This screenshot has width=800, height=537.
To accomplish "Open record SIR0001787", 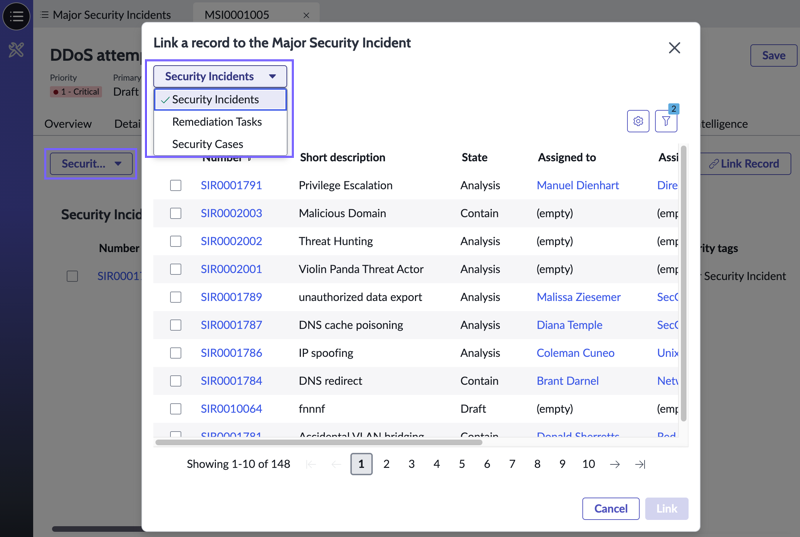I will coord(231,325).
